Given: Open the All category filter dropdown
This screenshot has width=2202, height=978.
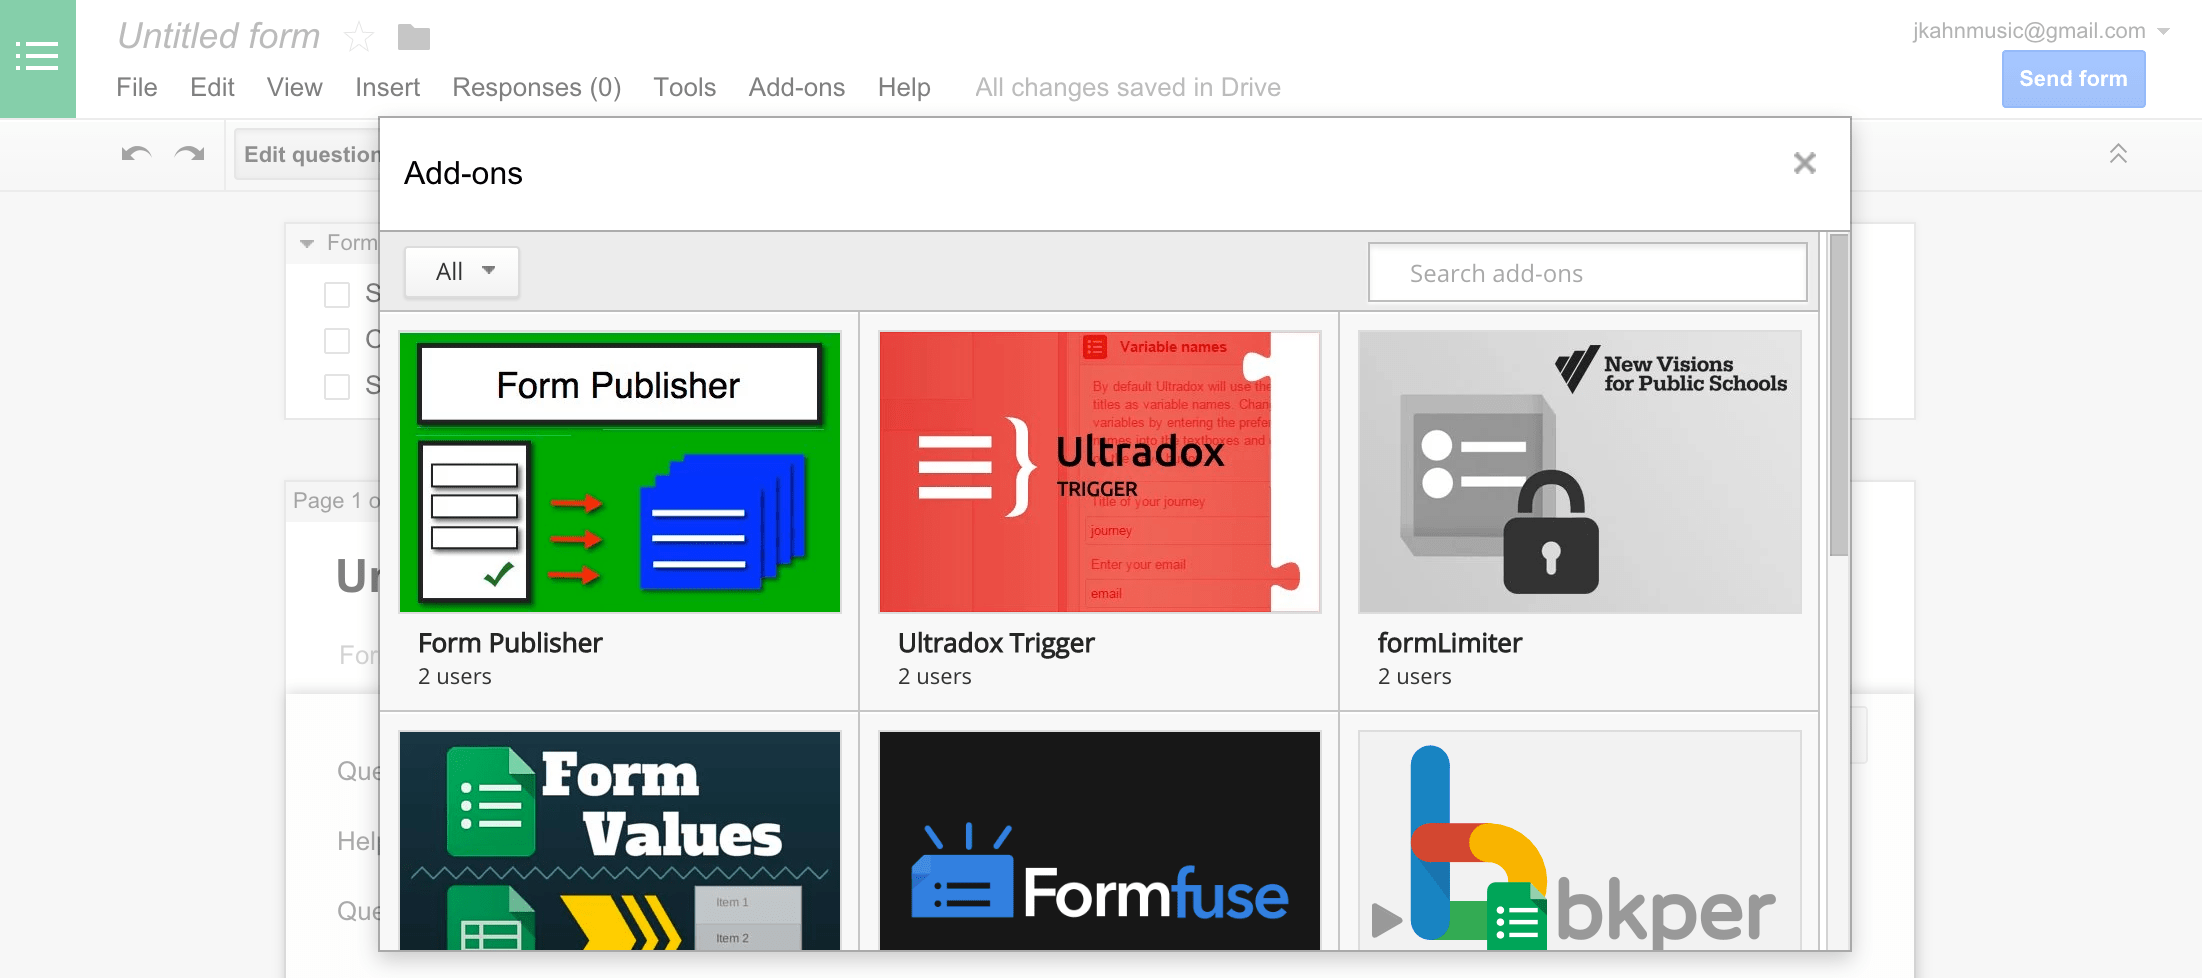Looking at the screenshot, I should click(x=461, y=271).
